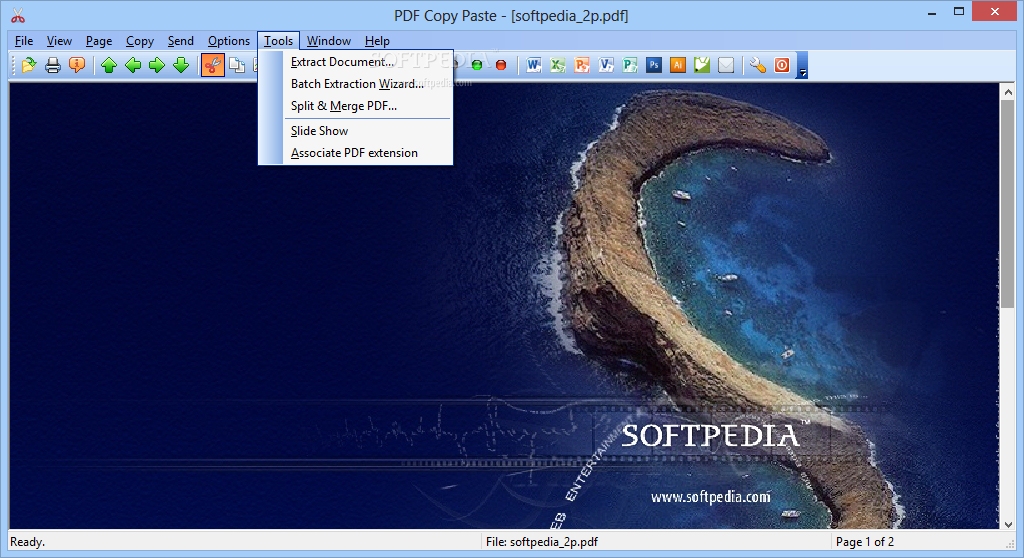Screen dimensions: 1024x558
Task: Click the application scissors icon in title bar
Action: (x=18, y=16)
